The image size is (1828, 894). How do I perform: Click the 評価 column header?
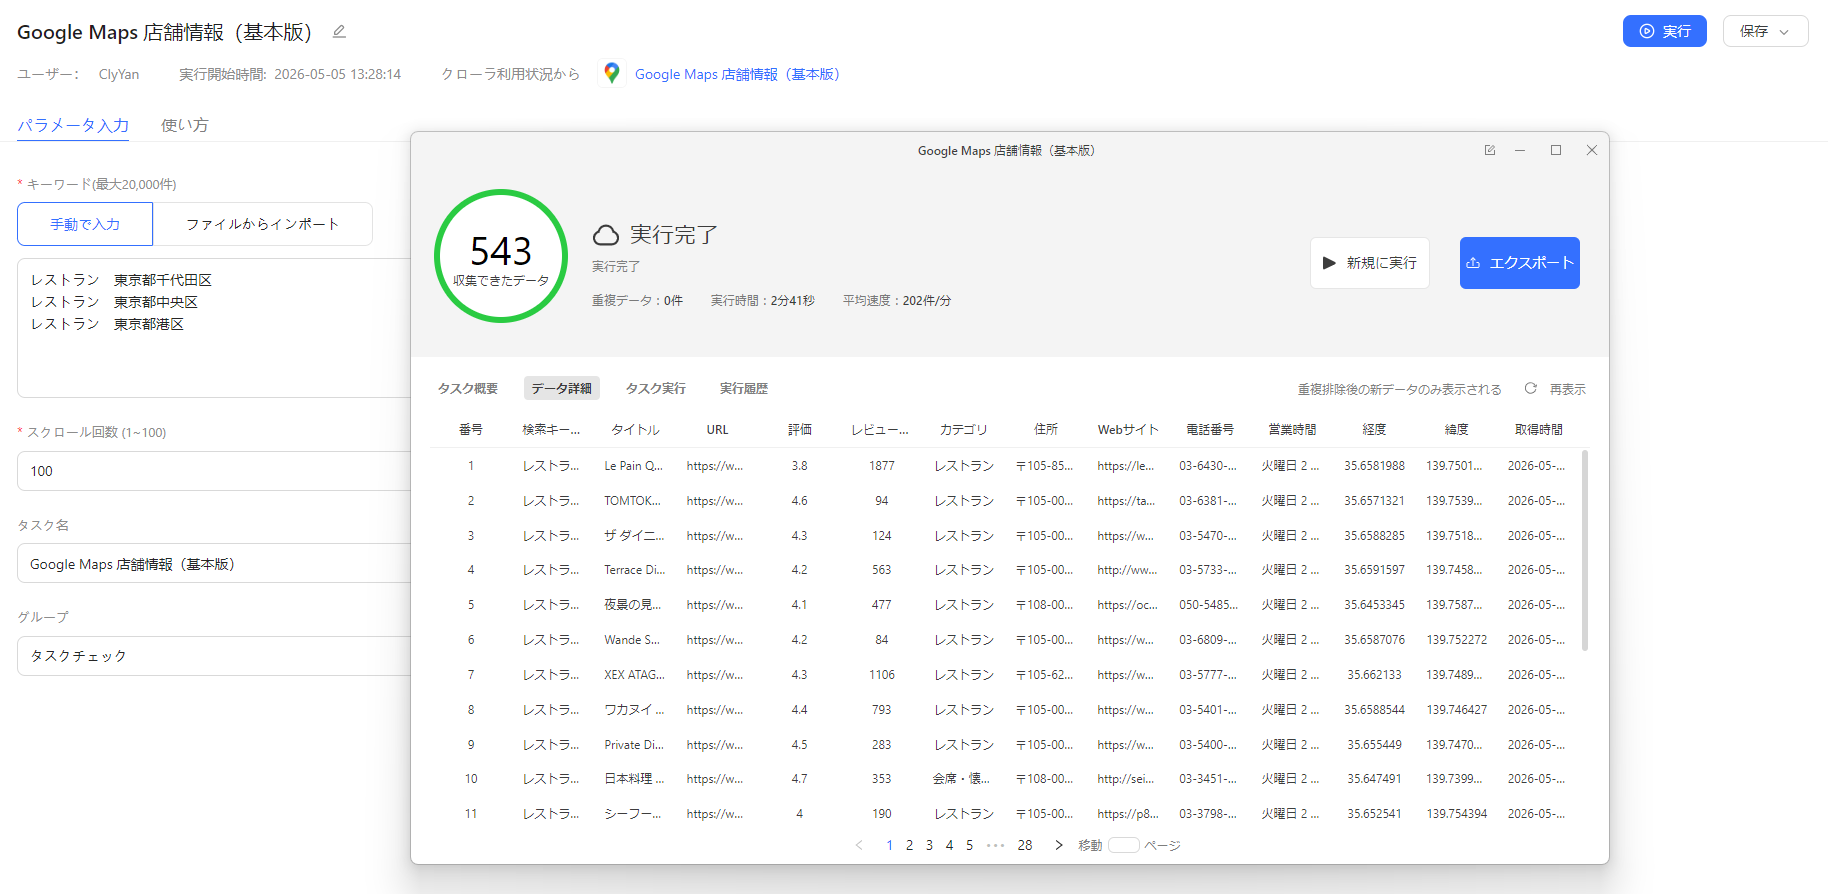coord(800,430)
